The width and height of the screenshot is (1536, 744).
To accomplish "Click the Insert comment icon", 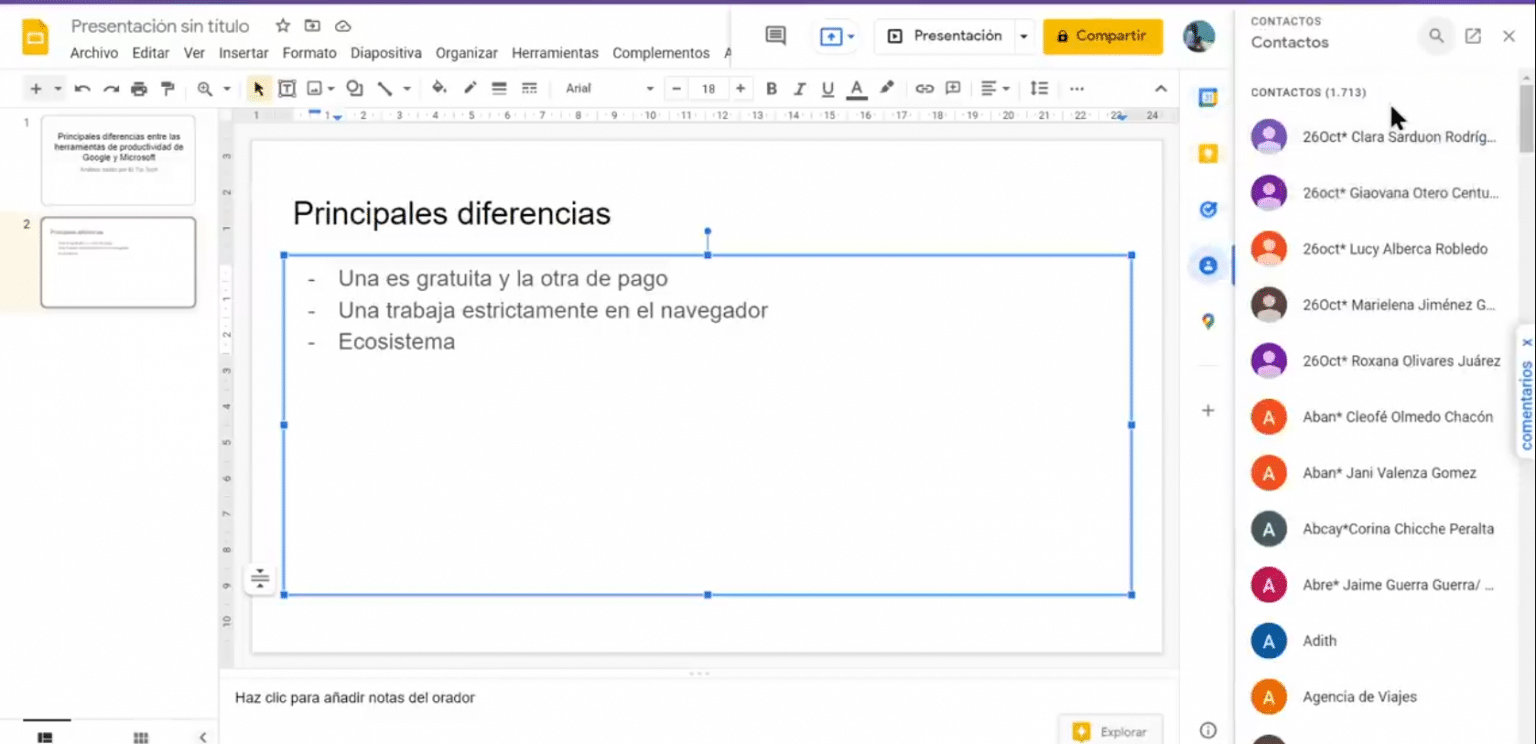I will pyautogui.click(x=953, y=88).
